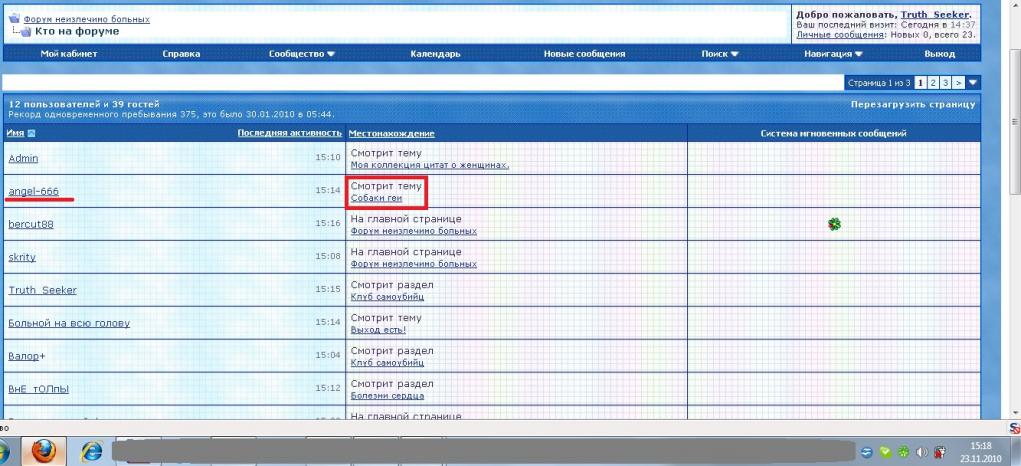Open Internet Explorer from the taskbar
Screen dimensions: 1021x466
point(92,449)
